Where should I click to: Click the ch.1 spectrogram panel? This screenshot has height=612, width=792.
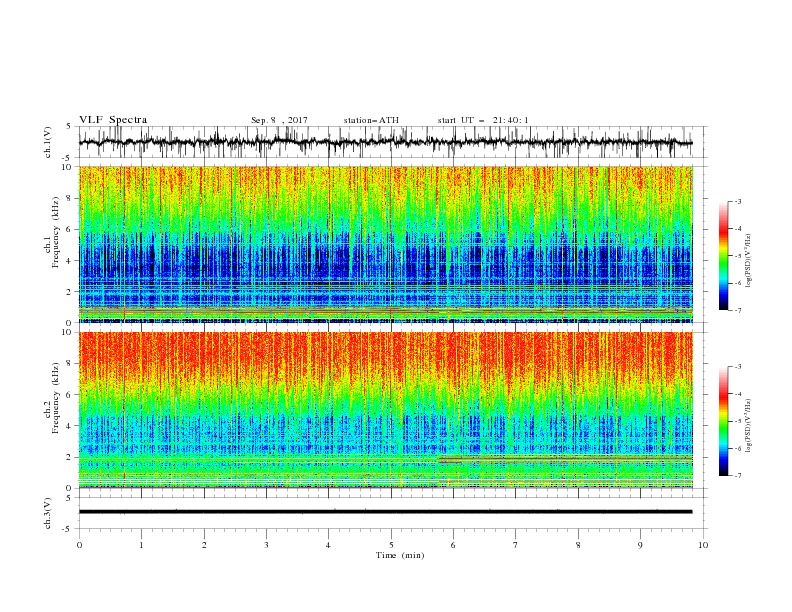click(x=385, y=244)
